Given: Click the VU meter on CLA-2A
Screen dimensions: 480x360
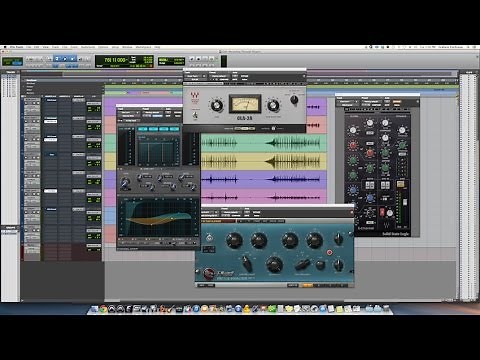Looking at the screenshot, I should (x=245, y=104).
